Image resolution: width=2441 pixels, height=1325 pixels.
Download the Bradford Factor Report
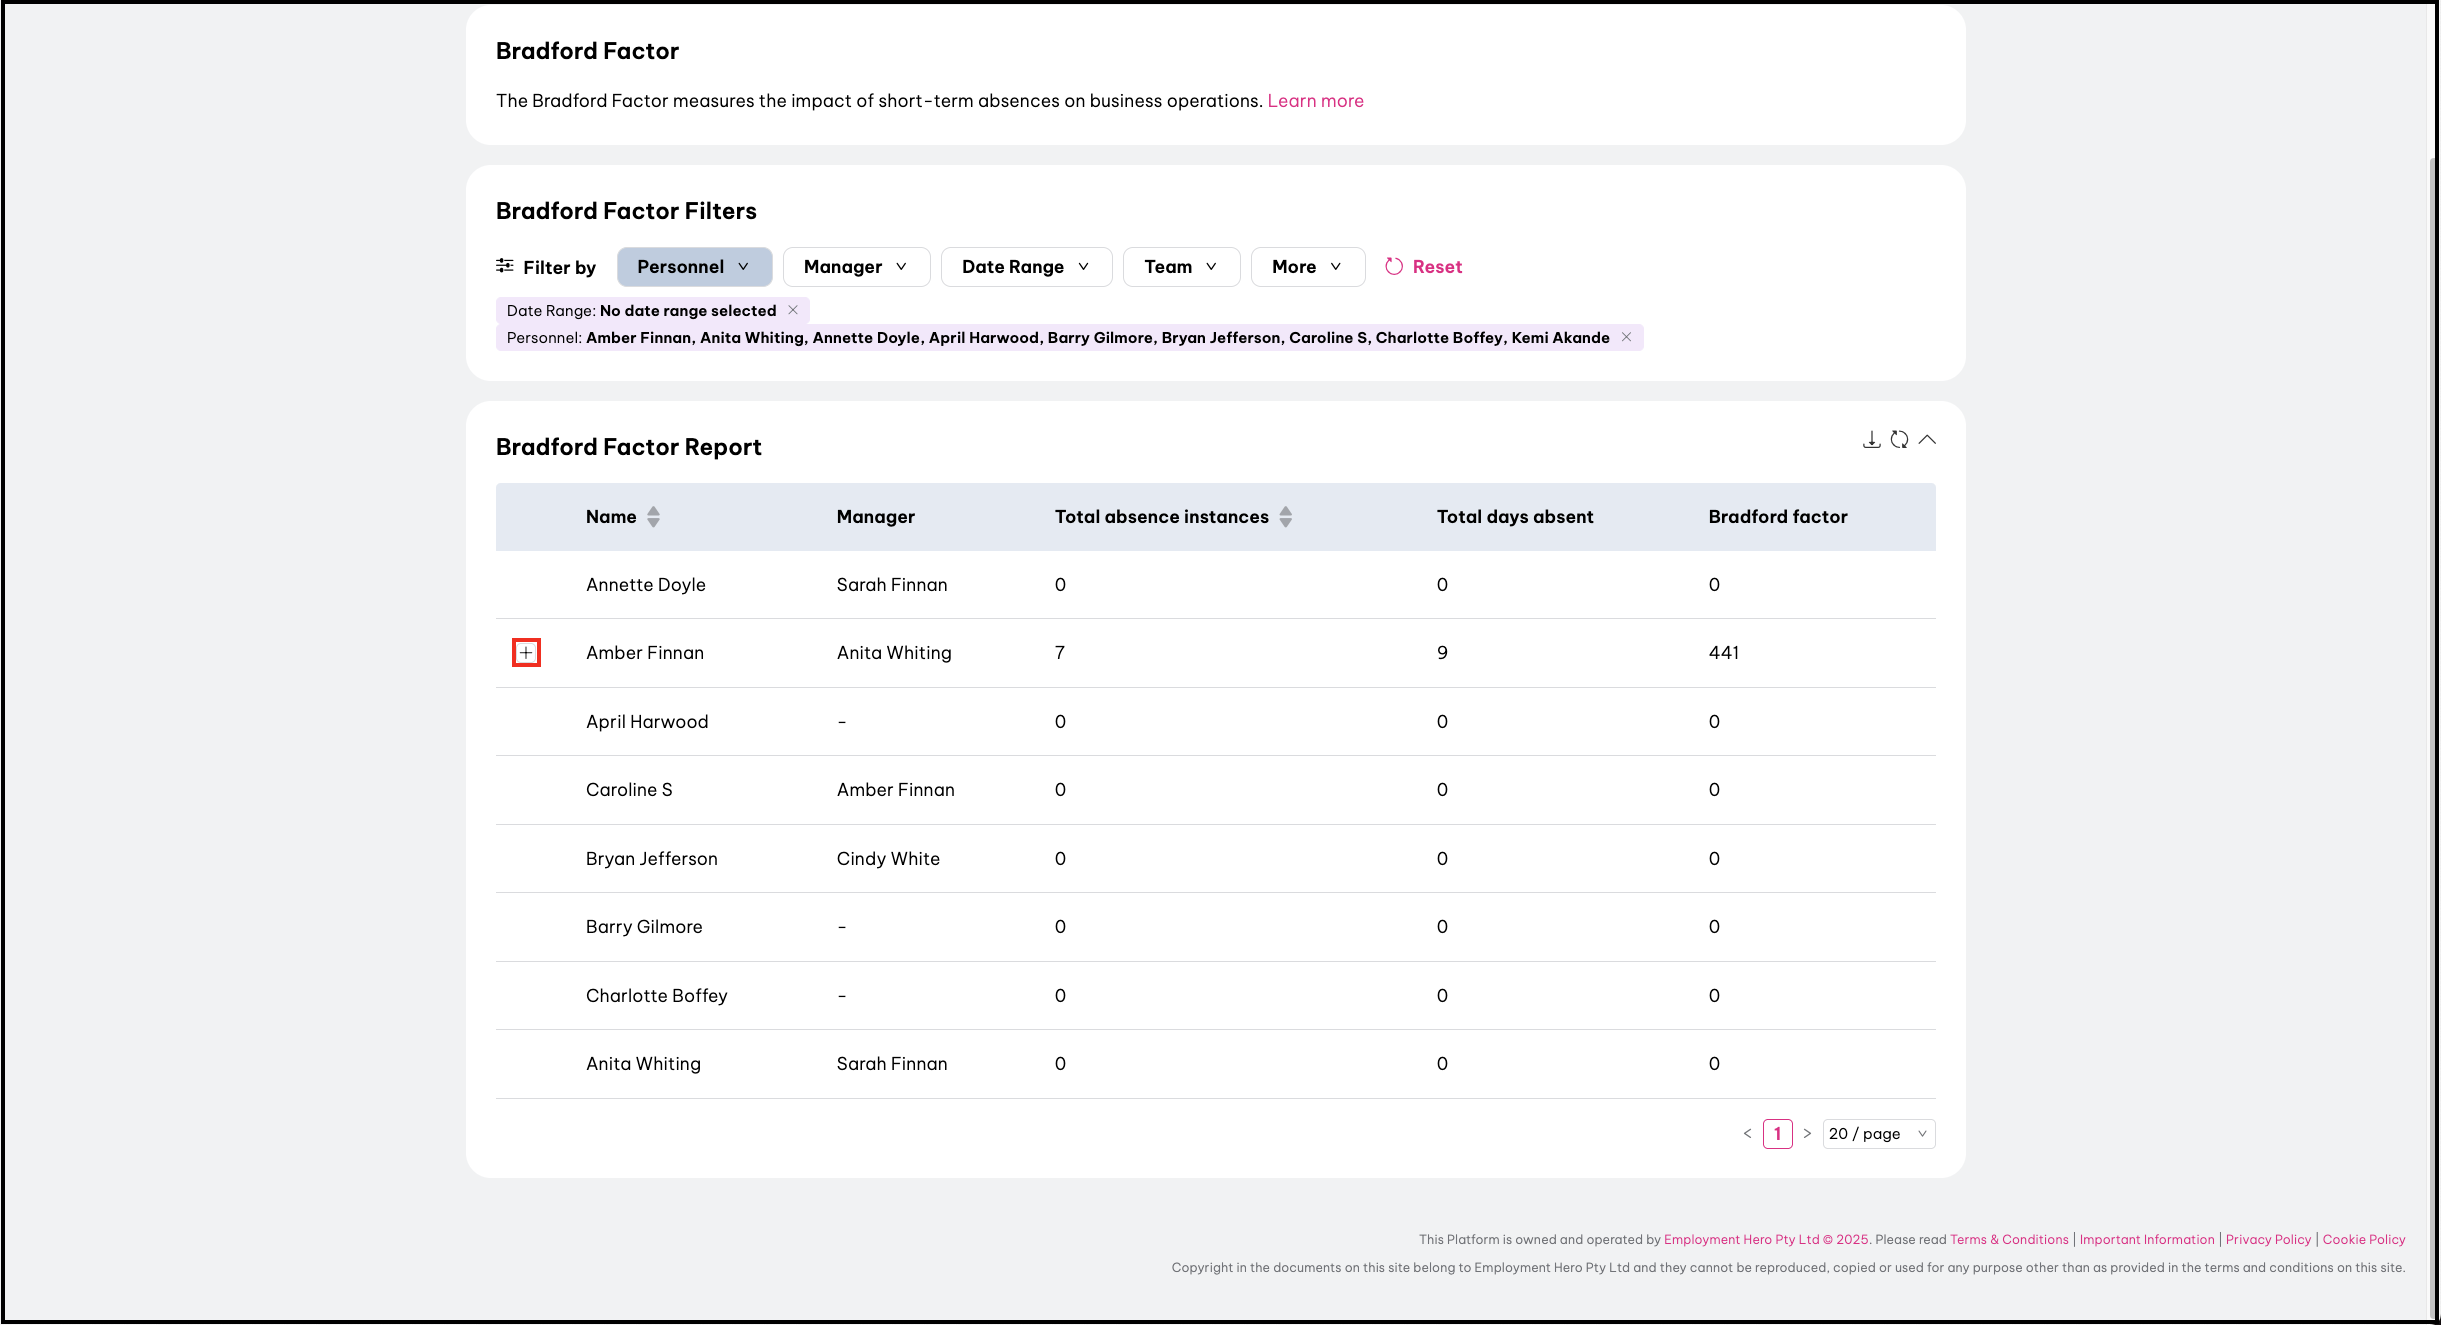click(x=1871, y=440)
